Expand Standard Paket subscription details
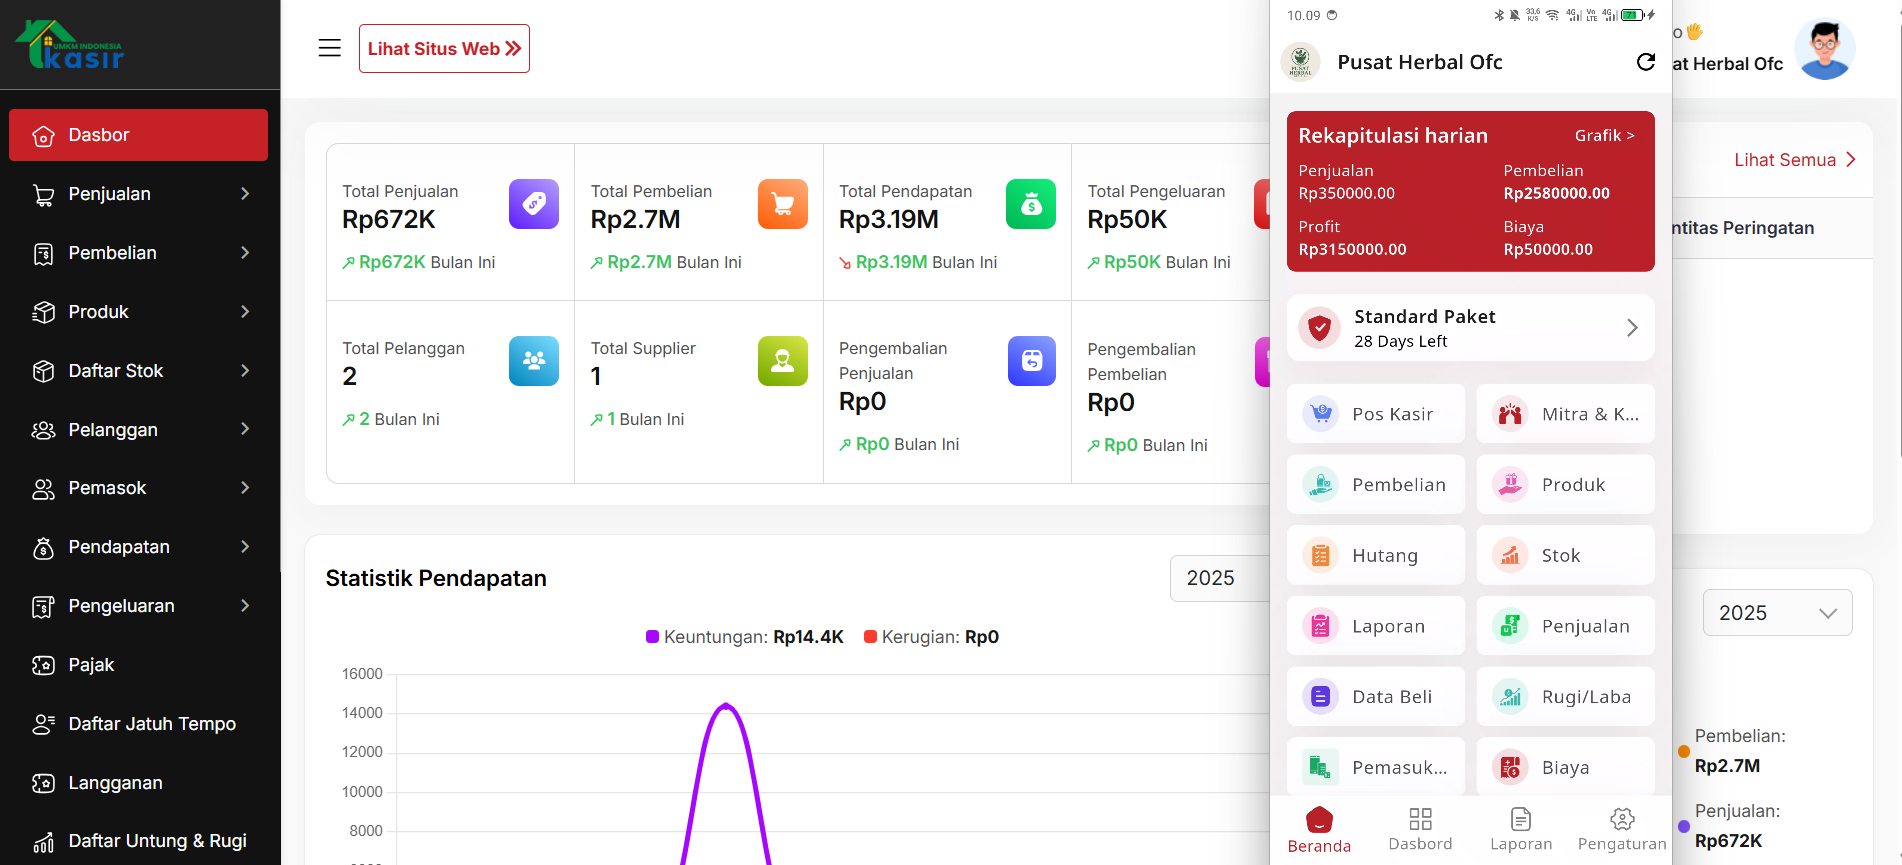 (x=1470, y=328)
